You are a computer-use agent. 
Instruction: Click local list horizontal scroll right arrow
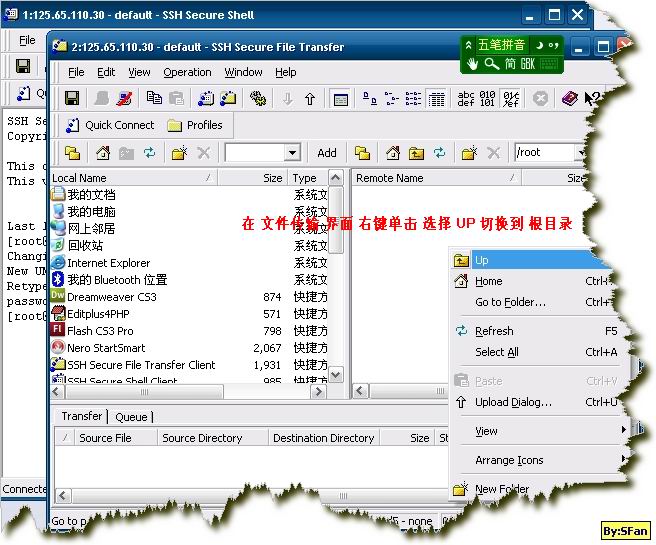318,392
